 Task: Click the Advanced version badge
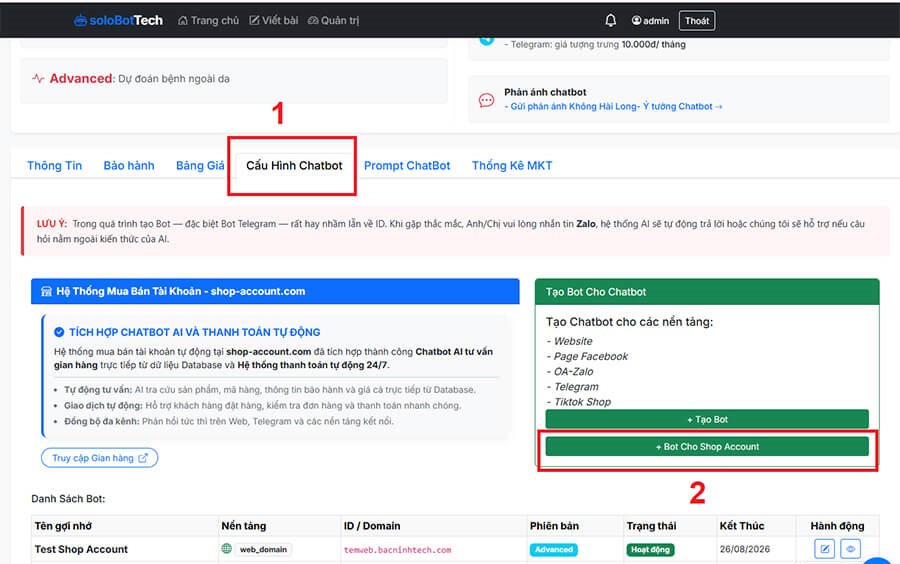point(553,550)
